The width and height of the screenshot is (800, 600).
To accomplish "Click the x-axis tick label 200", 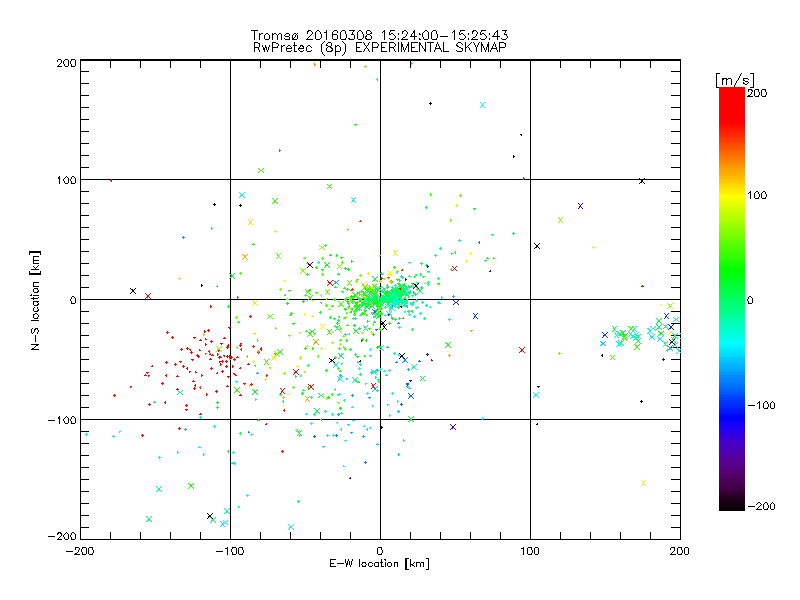I will point(680,551).
